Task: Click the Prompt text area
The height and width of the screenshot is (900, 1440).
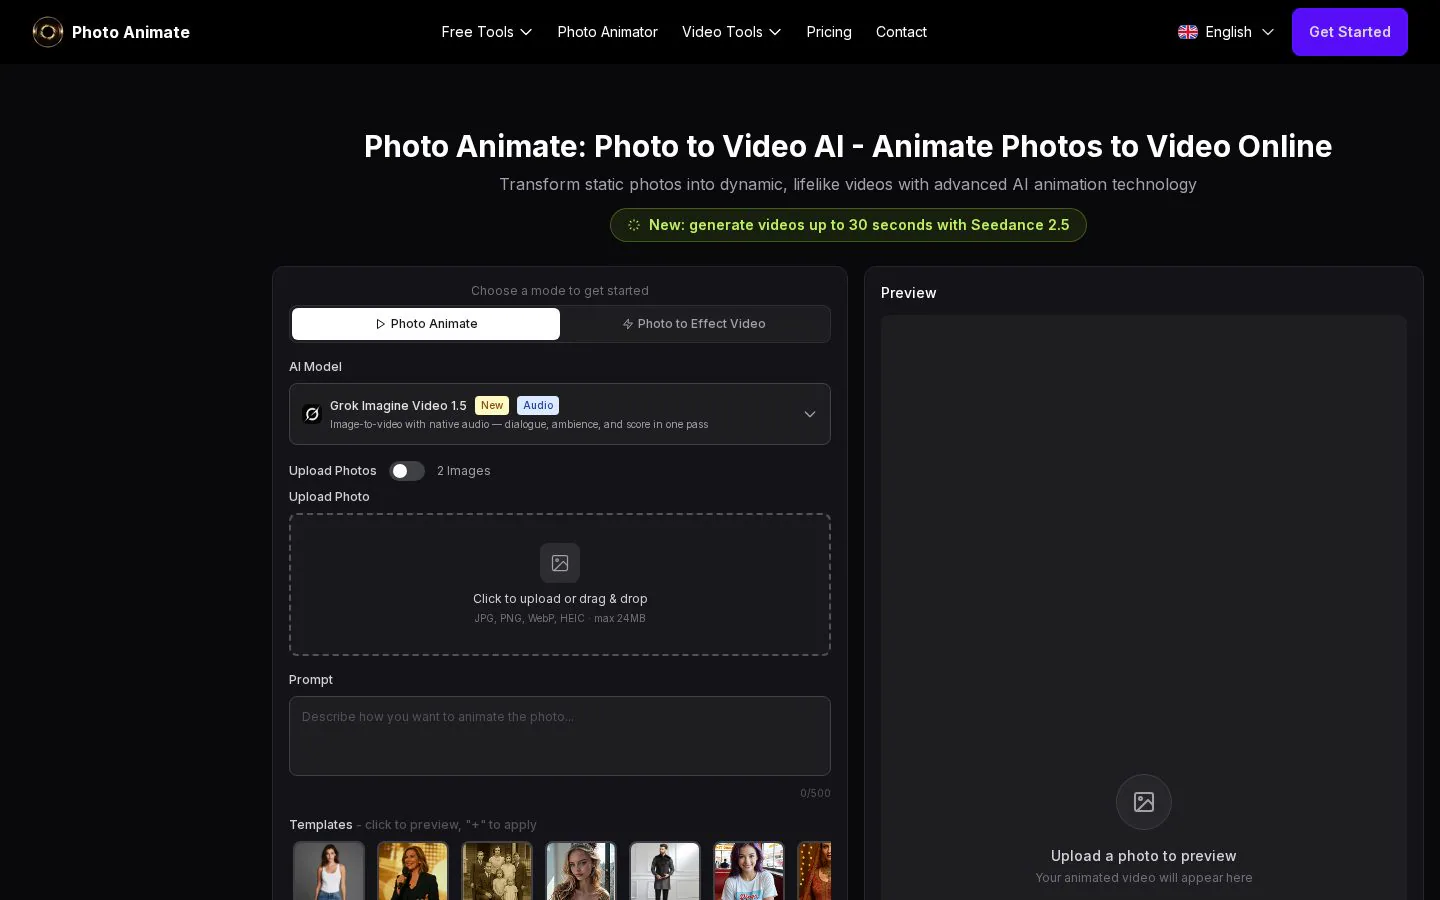Action: (x=560, y=736)
